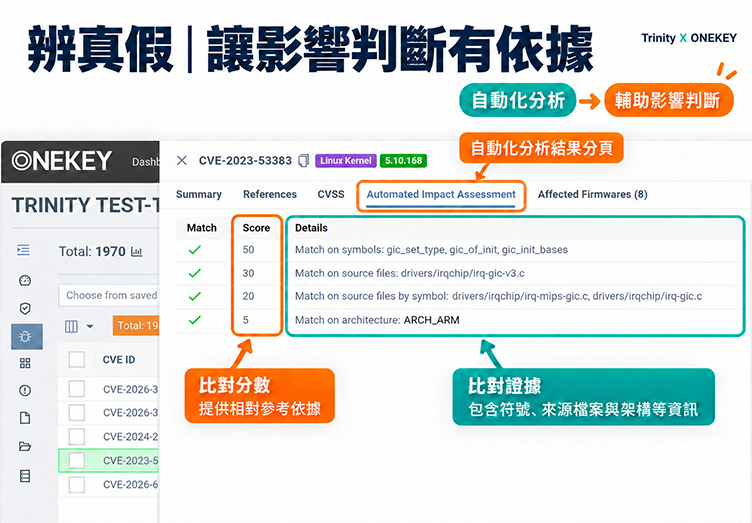Open the Summary tab
The height and width of the screenshot is (523, 752).
point(199,194)
